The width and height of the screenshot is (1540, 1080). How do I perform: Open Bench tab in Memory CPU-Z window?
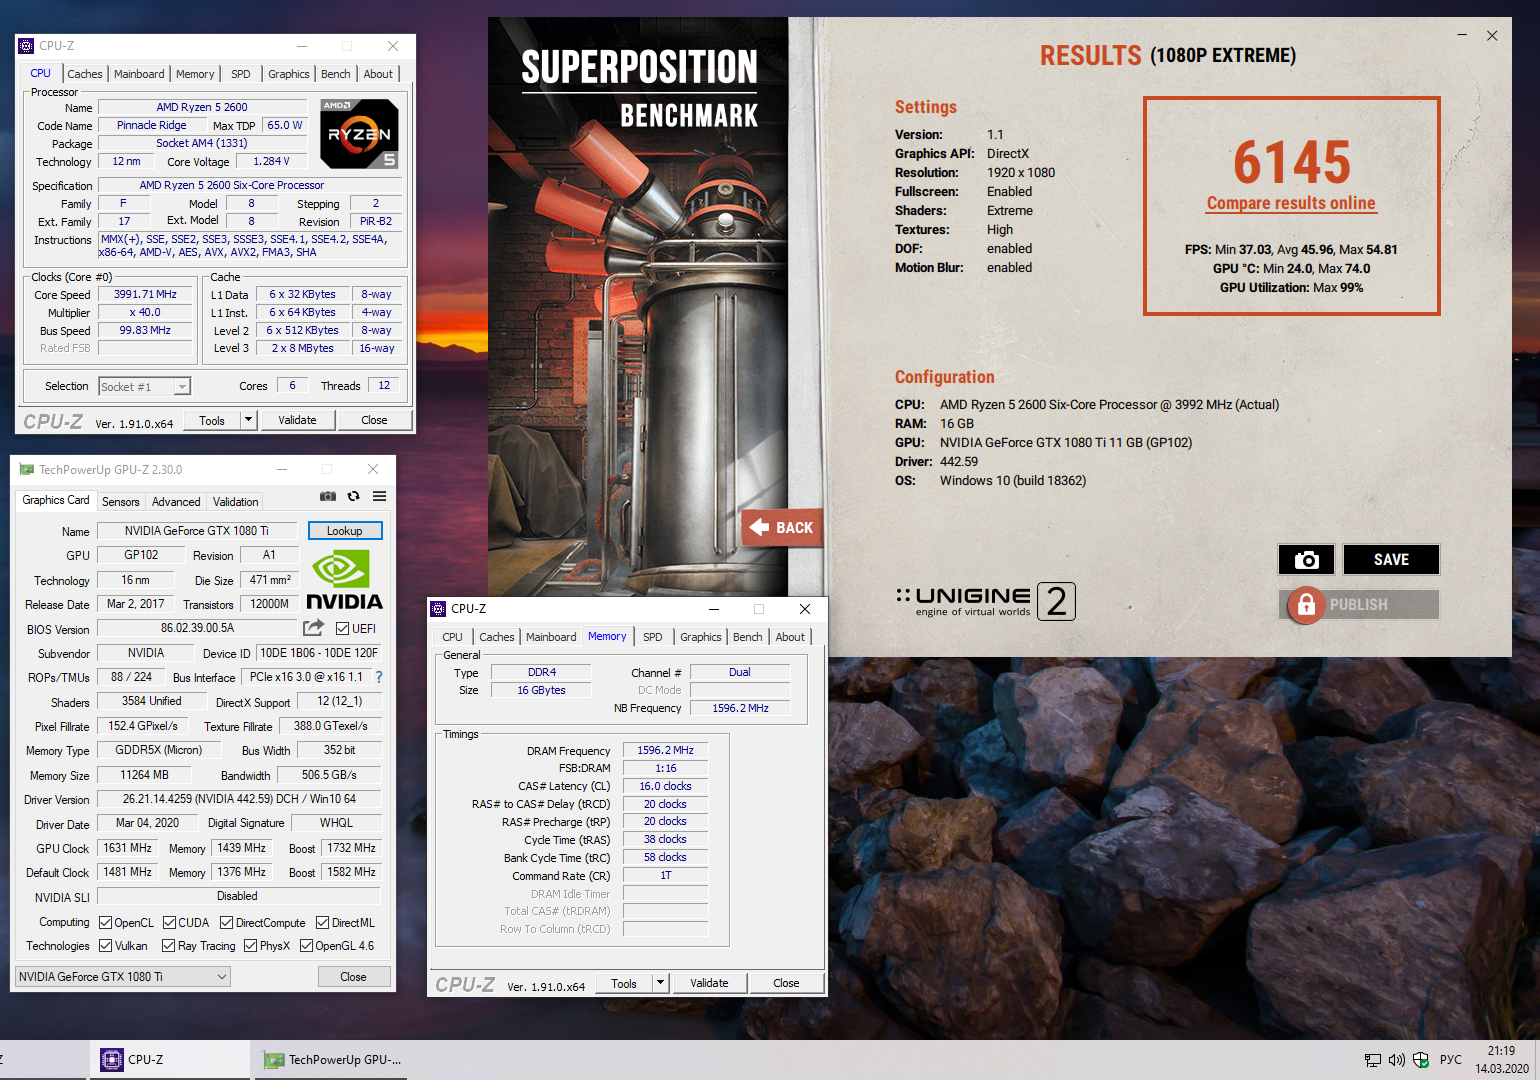[748, 637]
